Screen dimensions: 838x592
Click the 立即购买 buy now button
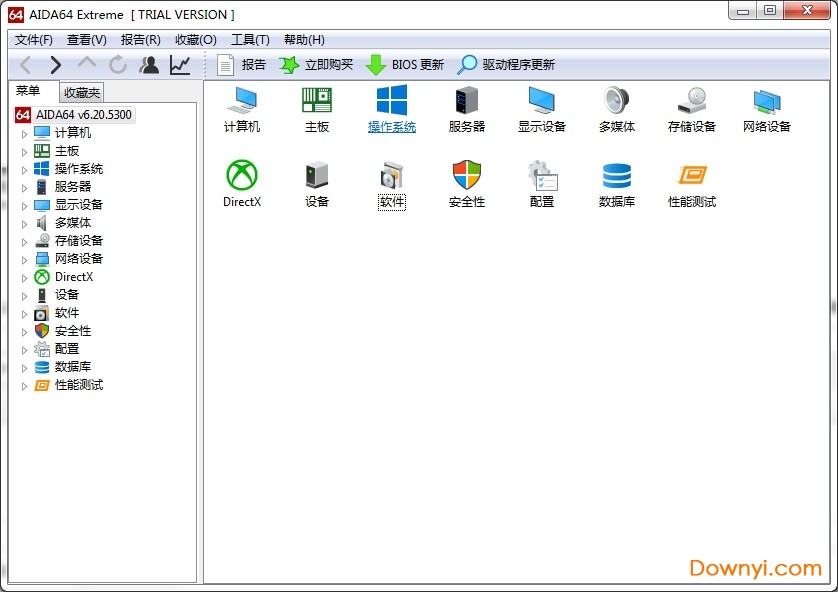coord(316,65)
